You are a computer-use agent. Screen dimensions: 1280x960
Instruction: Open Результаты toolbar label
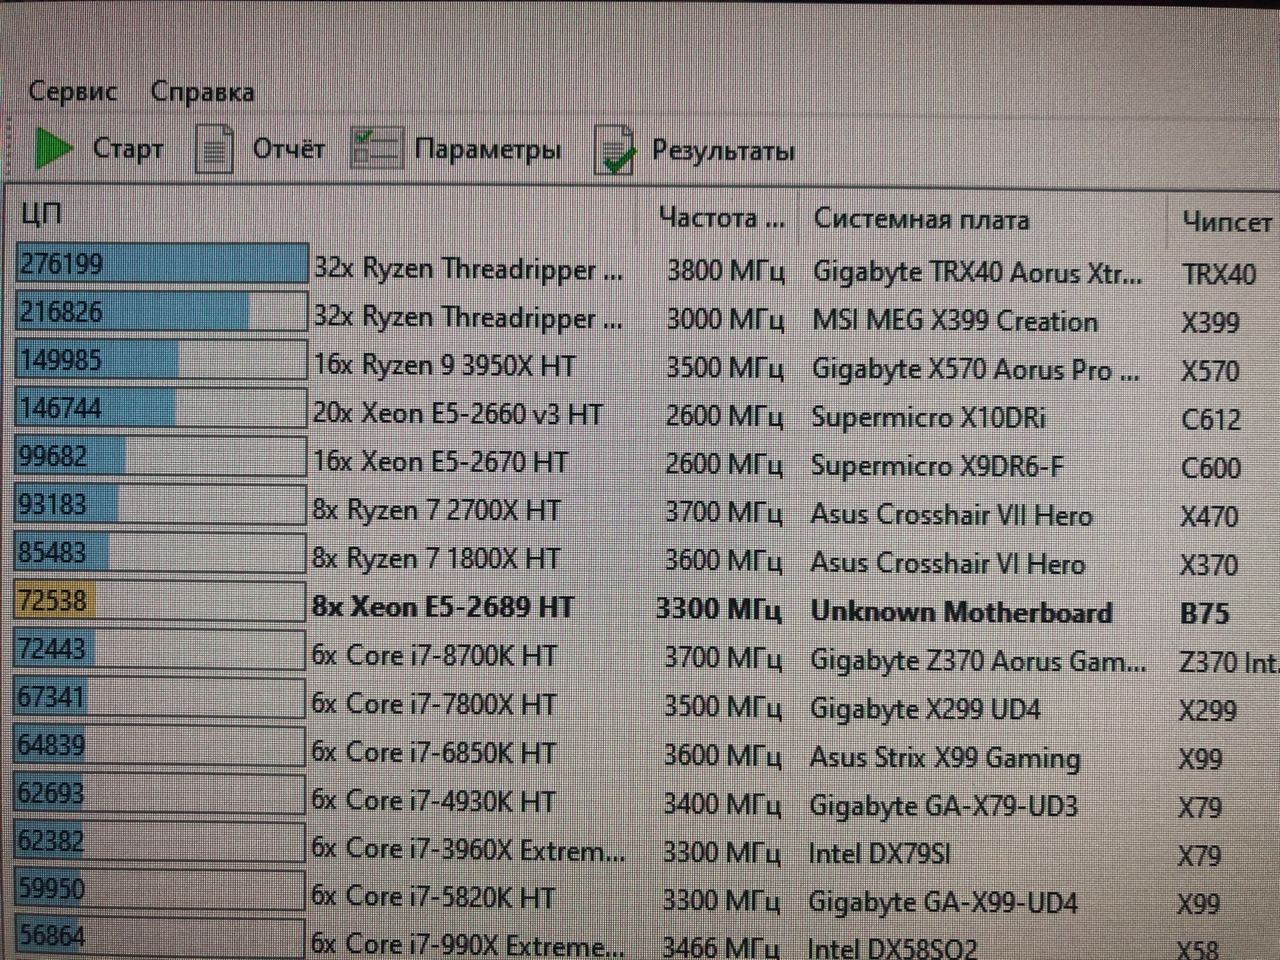[x=723, y=151]
